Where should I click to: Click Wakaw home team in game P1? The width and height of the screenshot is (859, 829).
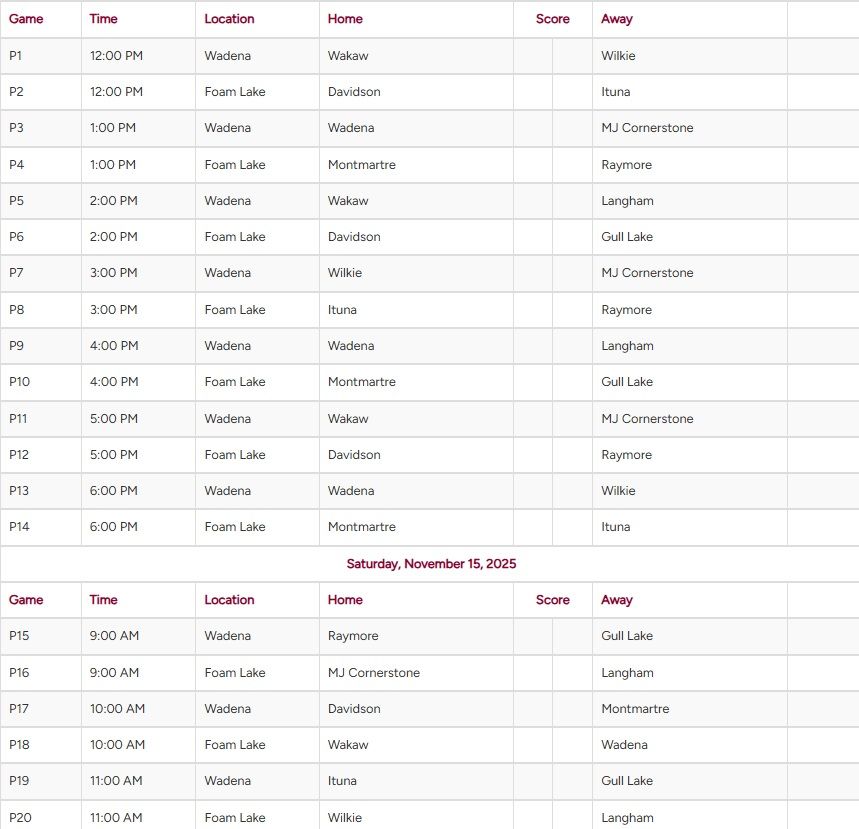click(348, 56)
